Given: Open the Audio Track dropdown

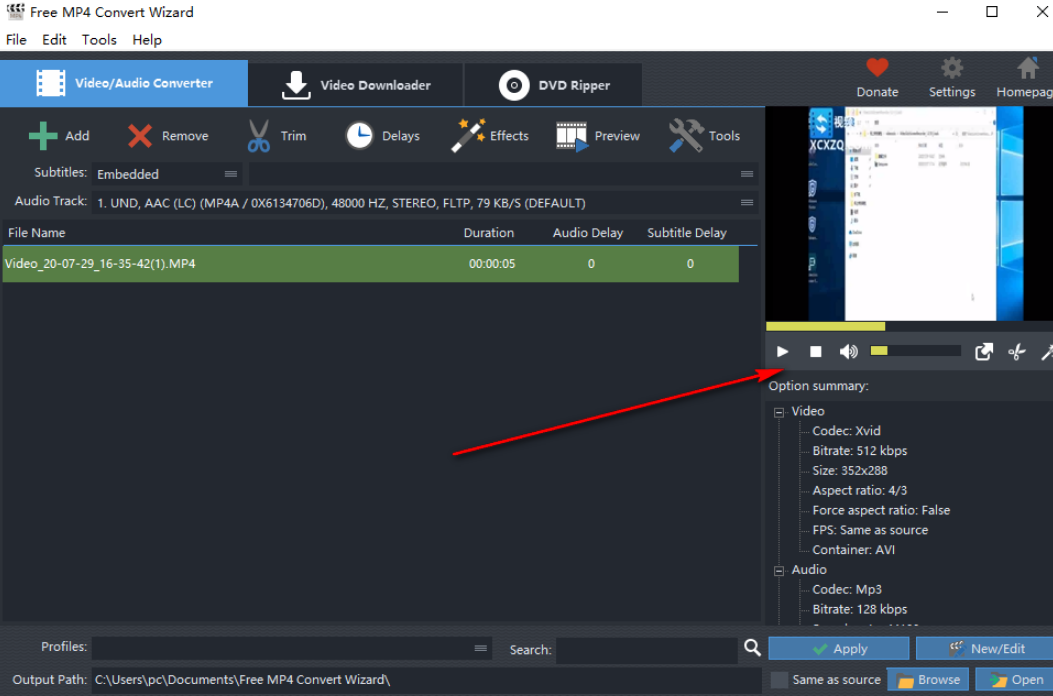Looking at the screenshot, I should [x=424, y=203].
